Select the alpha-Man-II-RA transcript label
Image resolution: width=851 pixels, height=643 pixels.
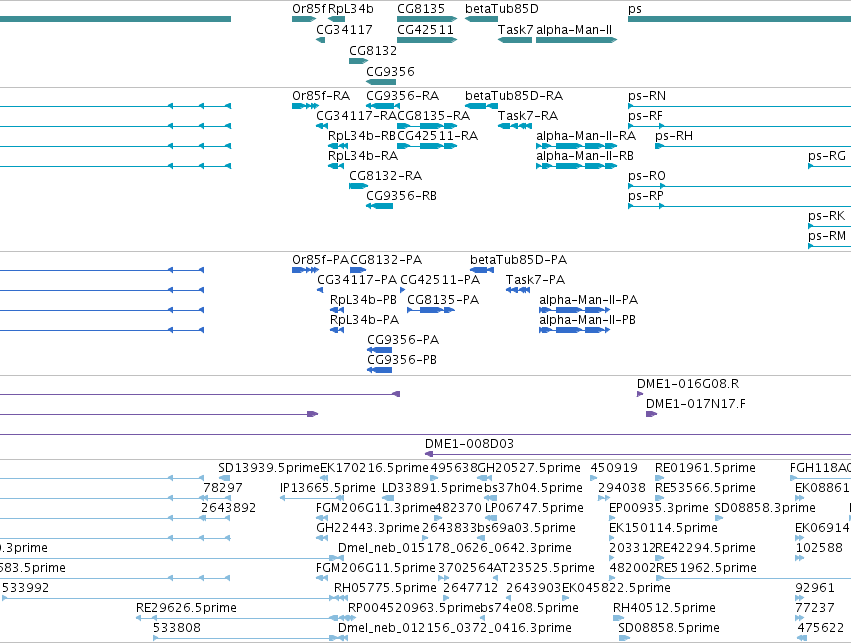(x=586, y=136)
